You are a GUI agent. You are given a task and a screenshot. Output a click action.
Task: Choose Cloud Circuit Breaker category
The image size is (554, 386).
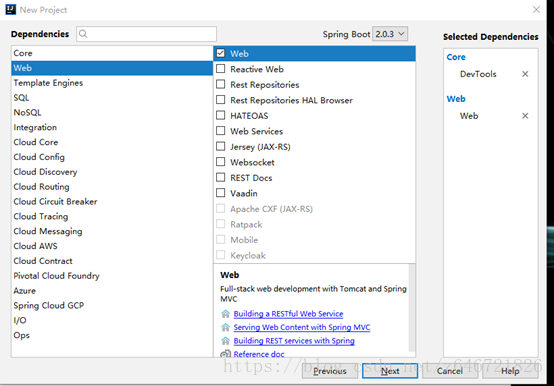pyautogui.click(x=112, y=201)
